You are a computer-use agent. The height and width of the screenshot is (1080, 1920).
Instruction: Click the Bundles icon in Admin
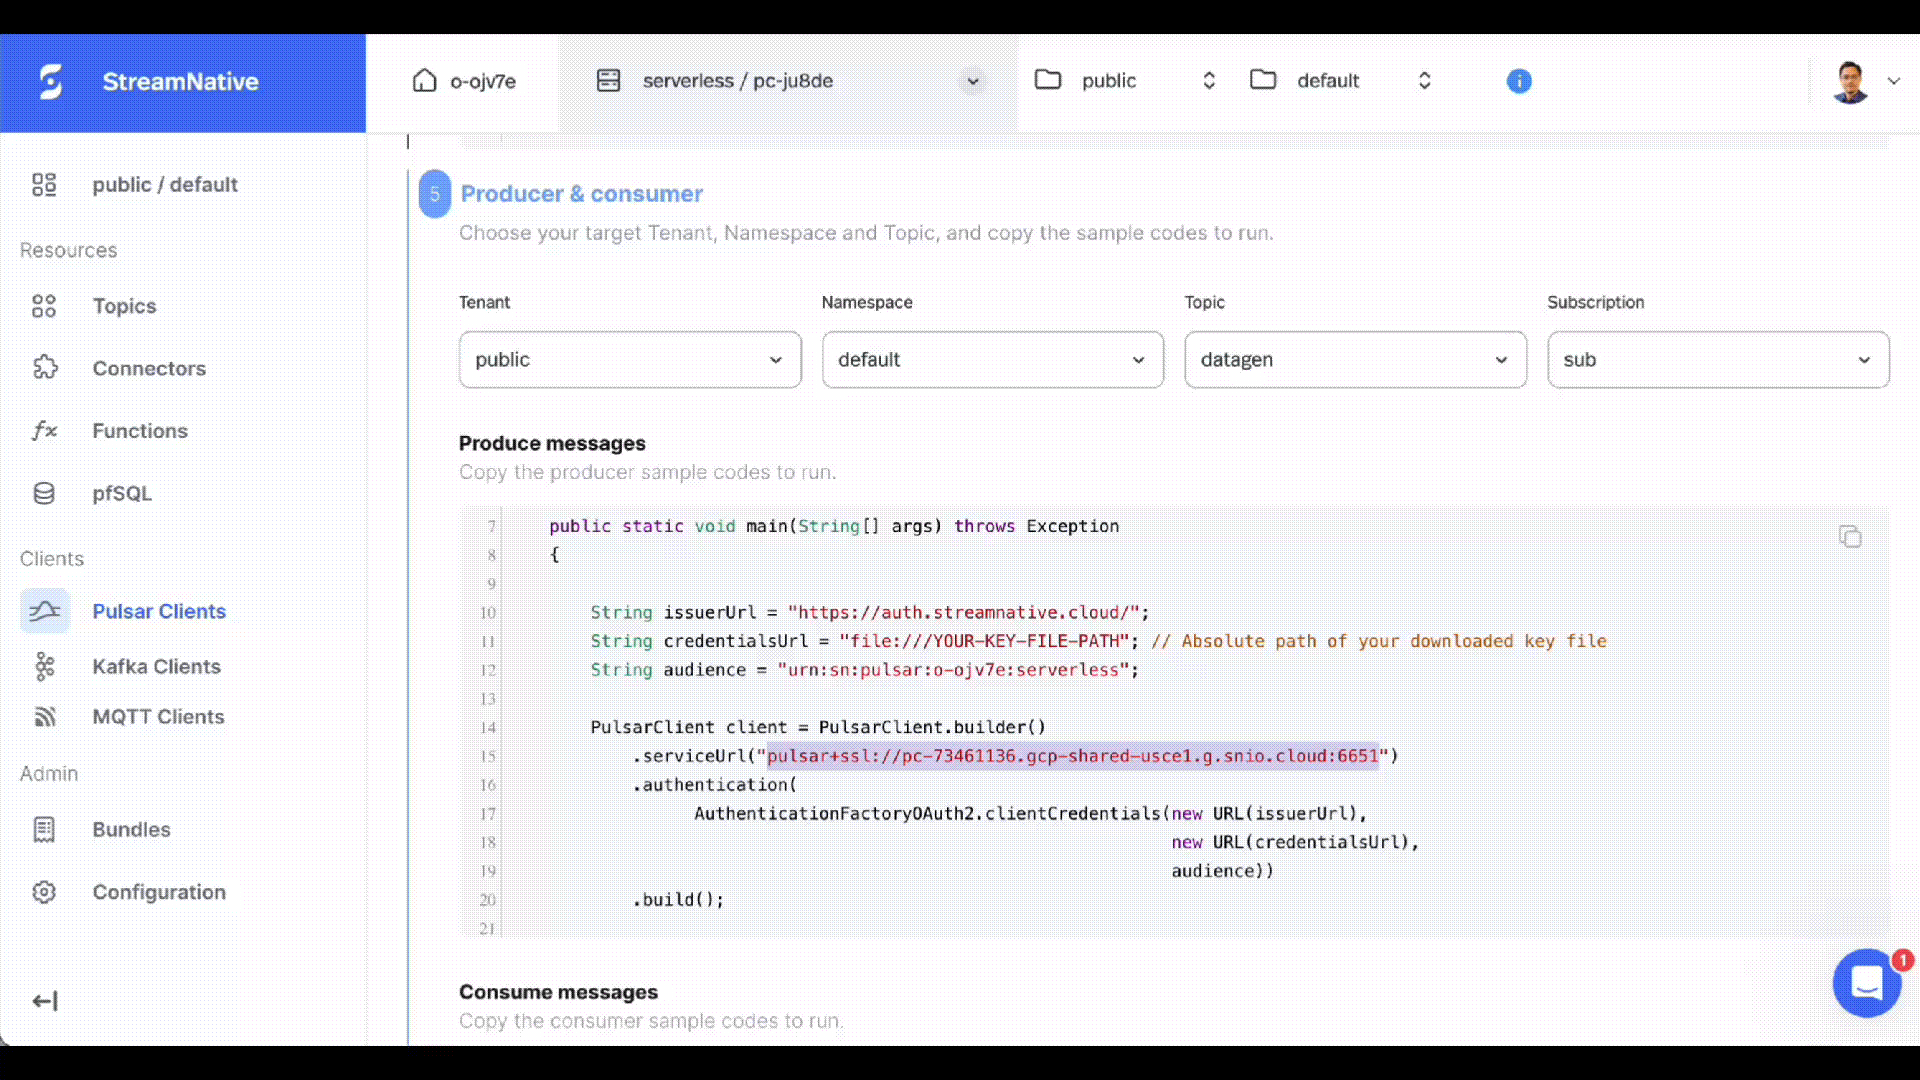tap(44, 830)
